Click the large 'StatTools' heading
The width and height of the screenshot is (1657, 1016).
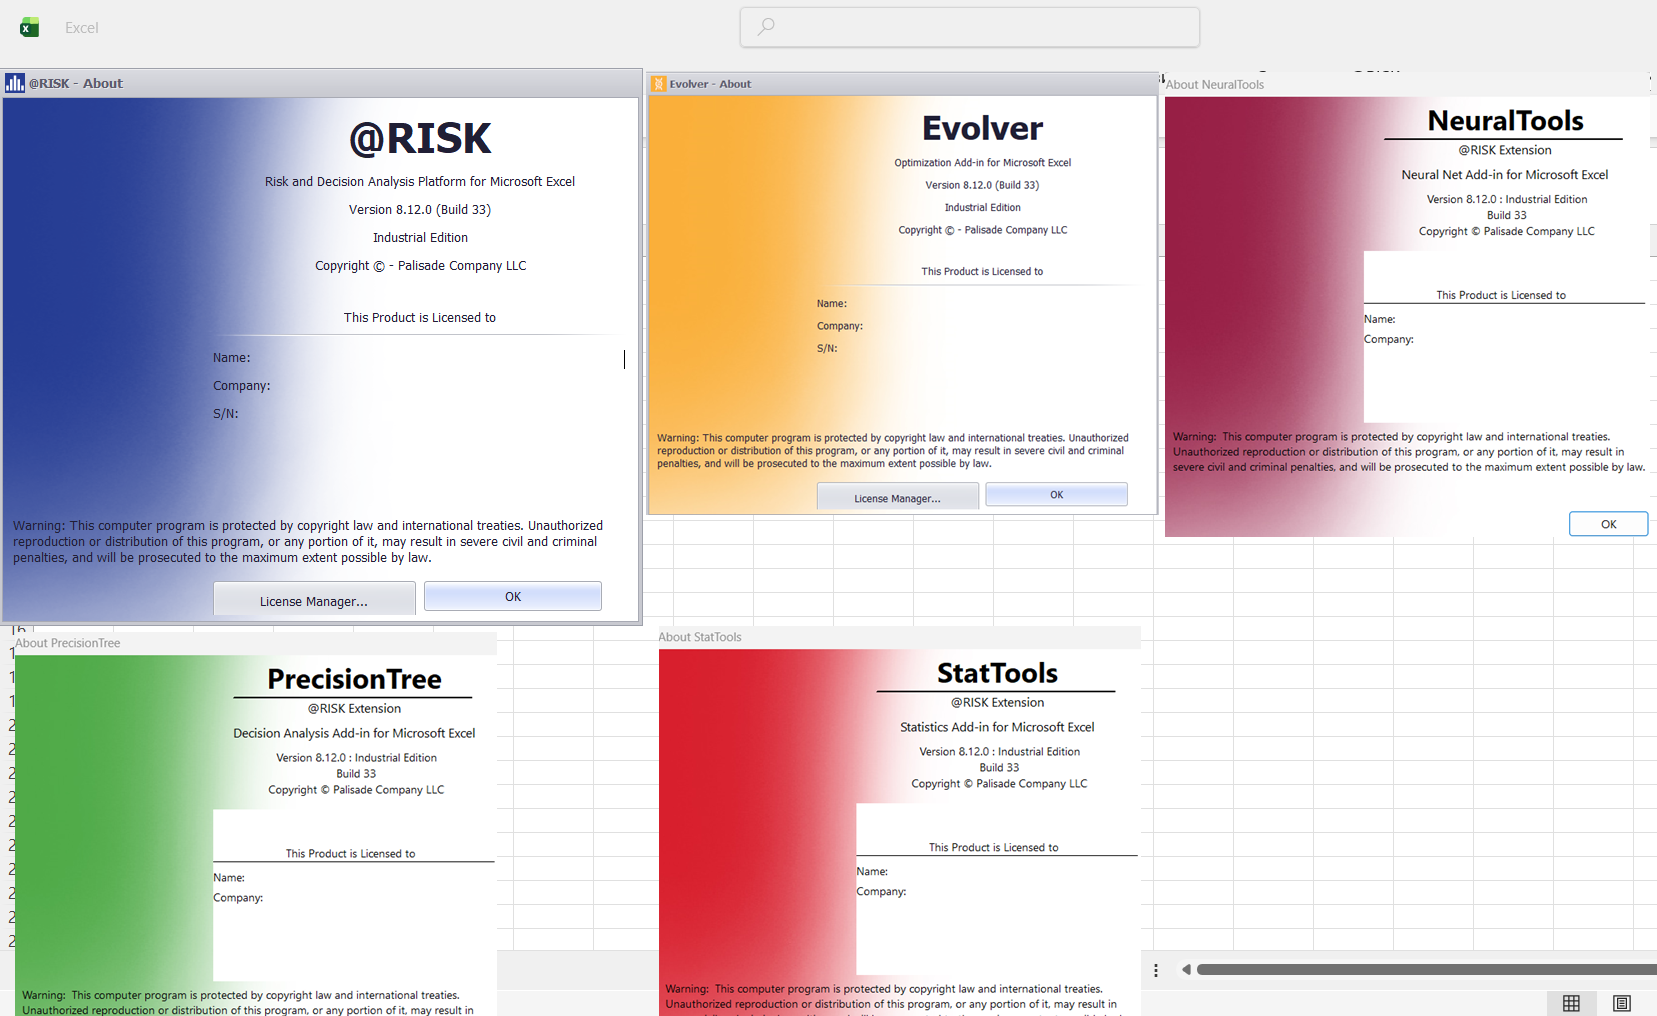997,673
